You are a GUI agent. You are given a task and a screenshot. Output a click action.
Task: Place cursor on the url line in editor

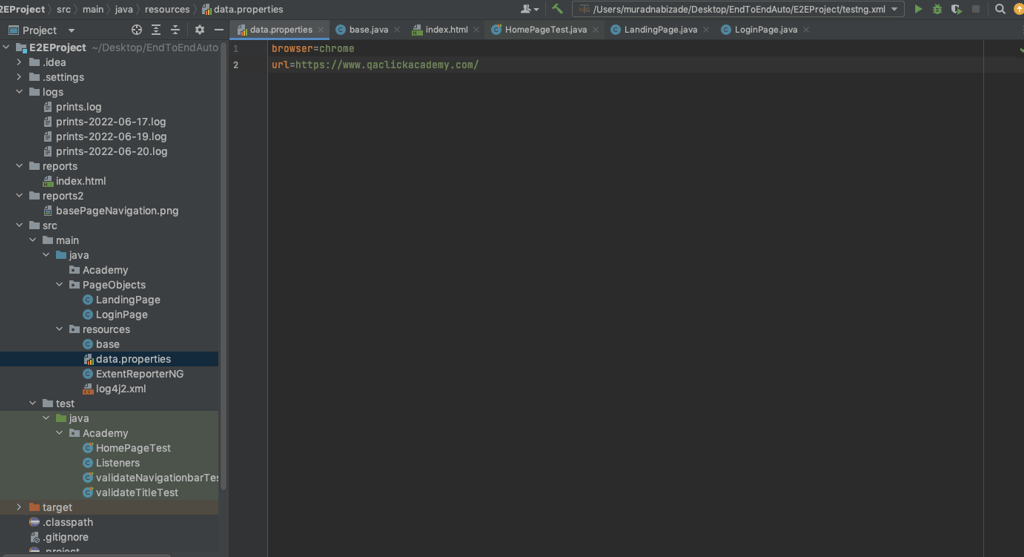375,65
